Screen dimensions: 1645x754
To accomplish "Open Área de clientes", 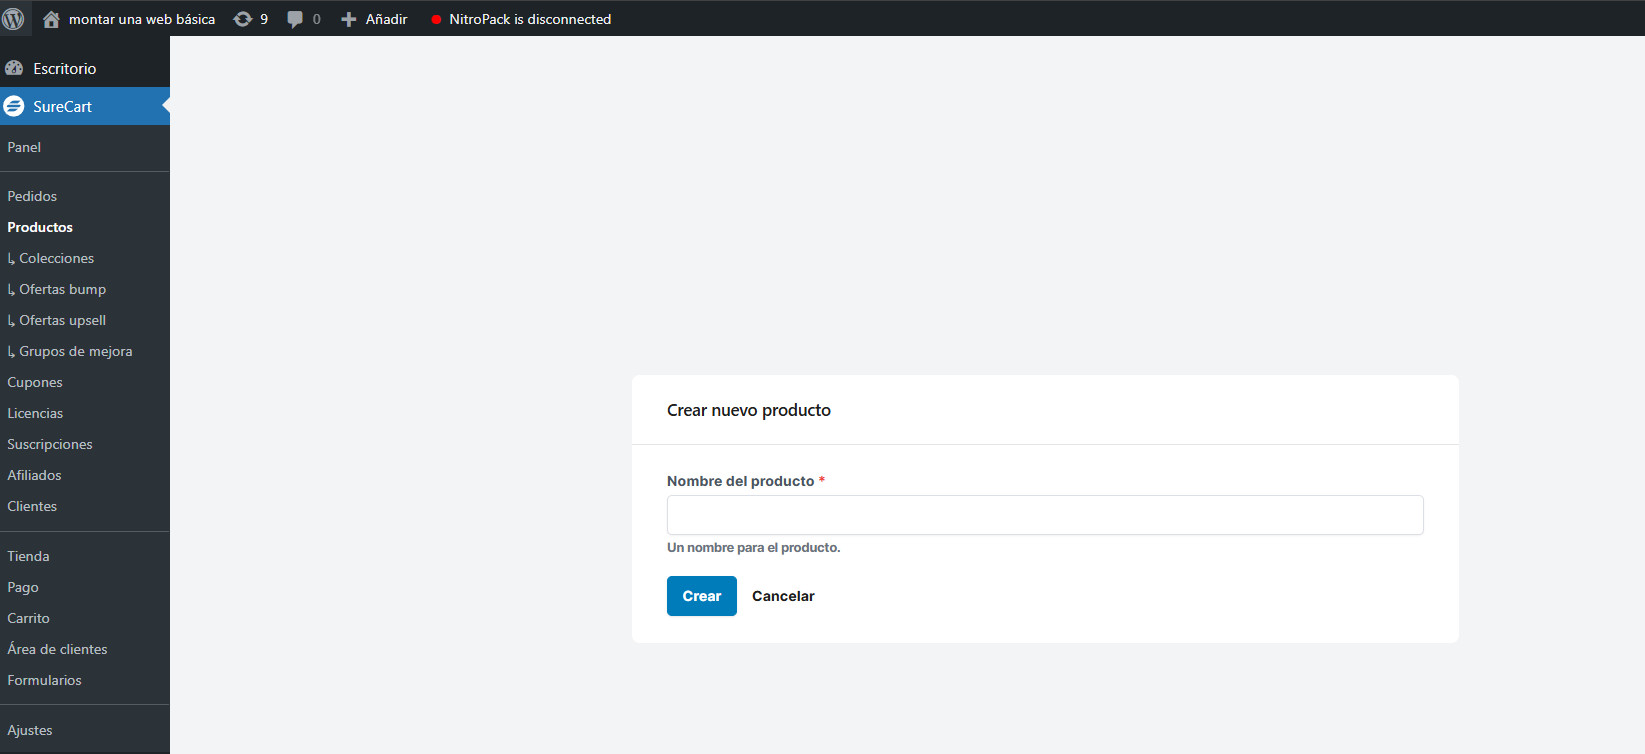I will pyautogui.click(x=57, y=649).
